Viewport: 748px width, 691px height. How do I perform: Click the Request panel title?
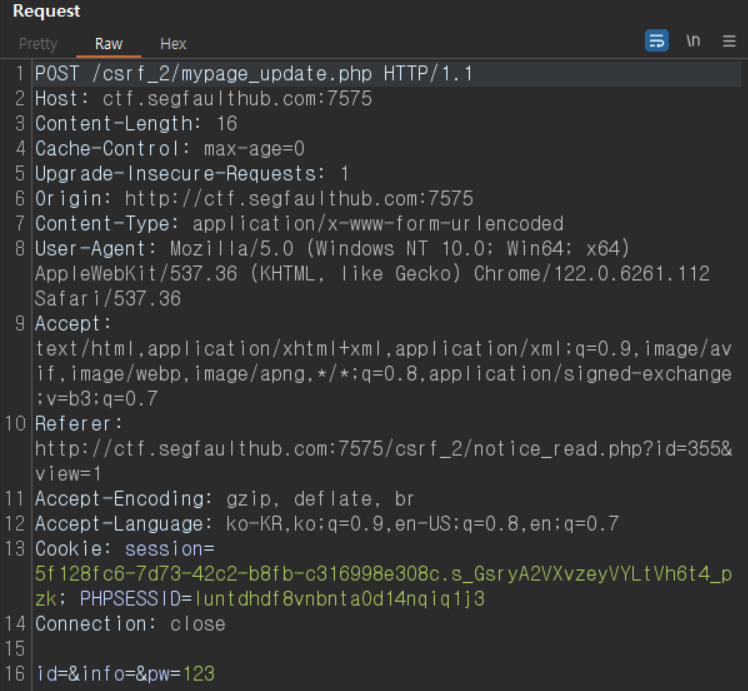[46, 11]
